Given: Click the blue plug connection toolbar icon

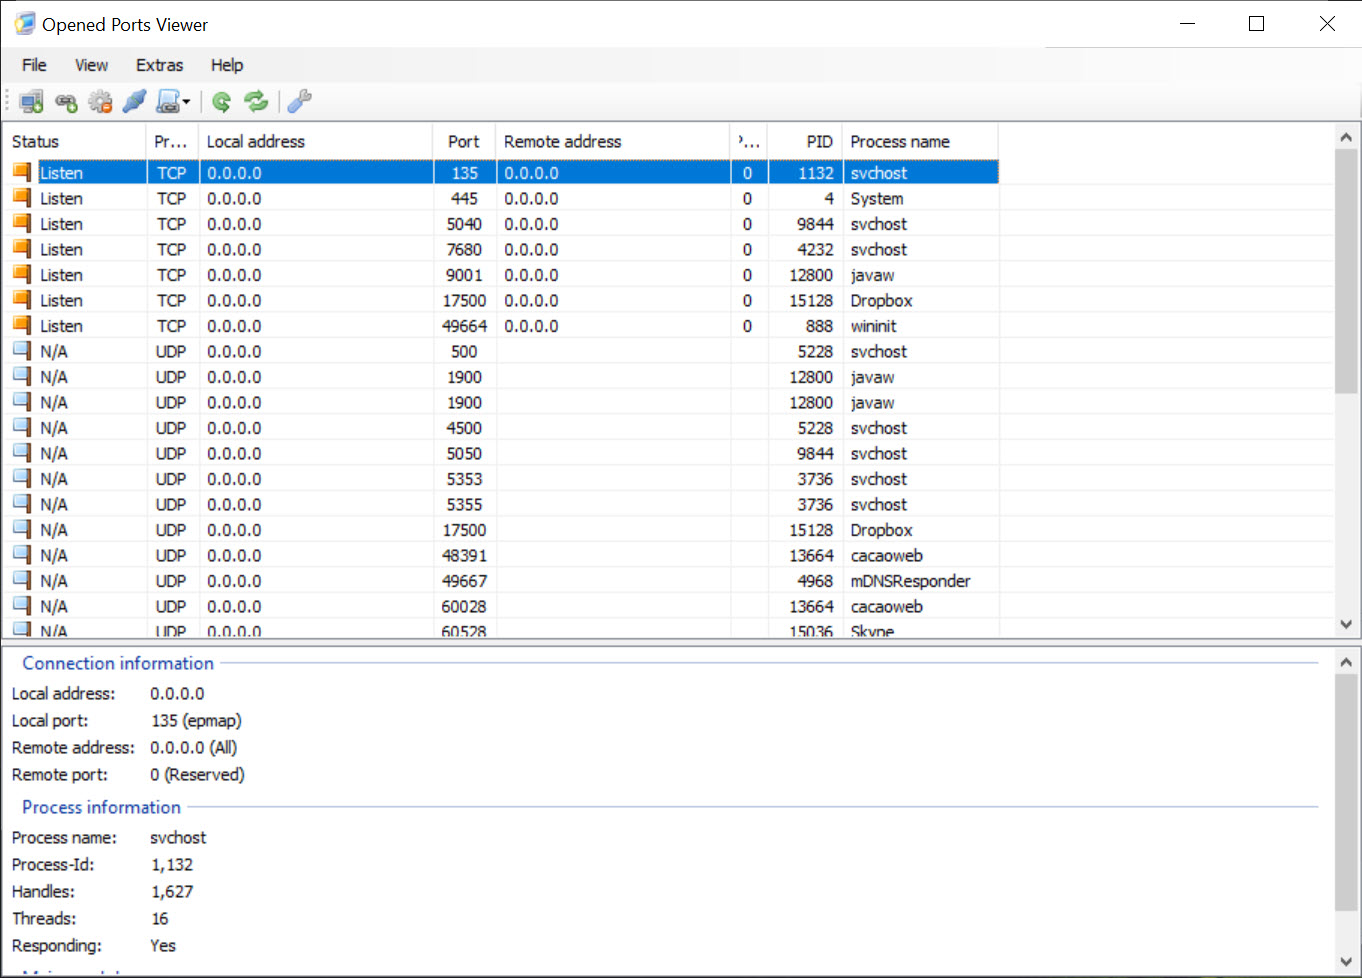Looking at the screenshot, I should tap(134, 101).
